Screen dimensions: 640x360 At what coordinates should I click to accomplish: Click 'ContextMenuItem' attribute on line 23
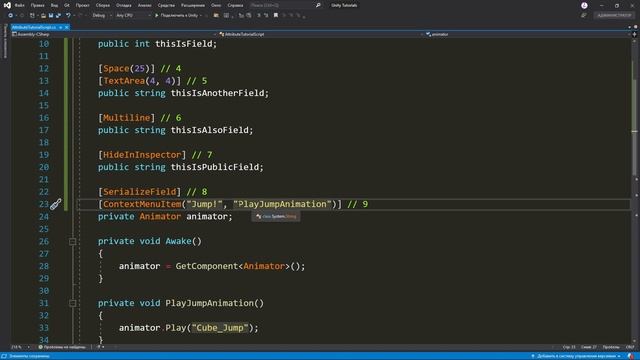[142, 204]
